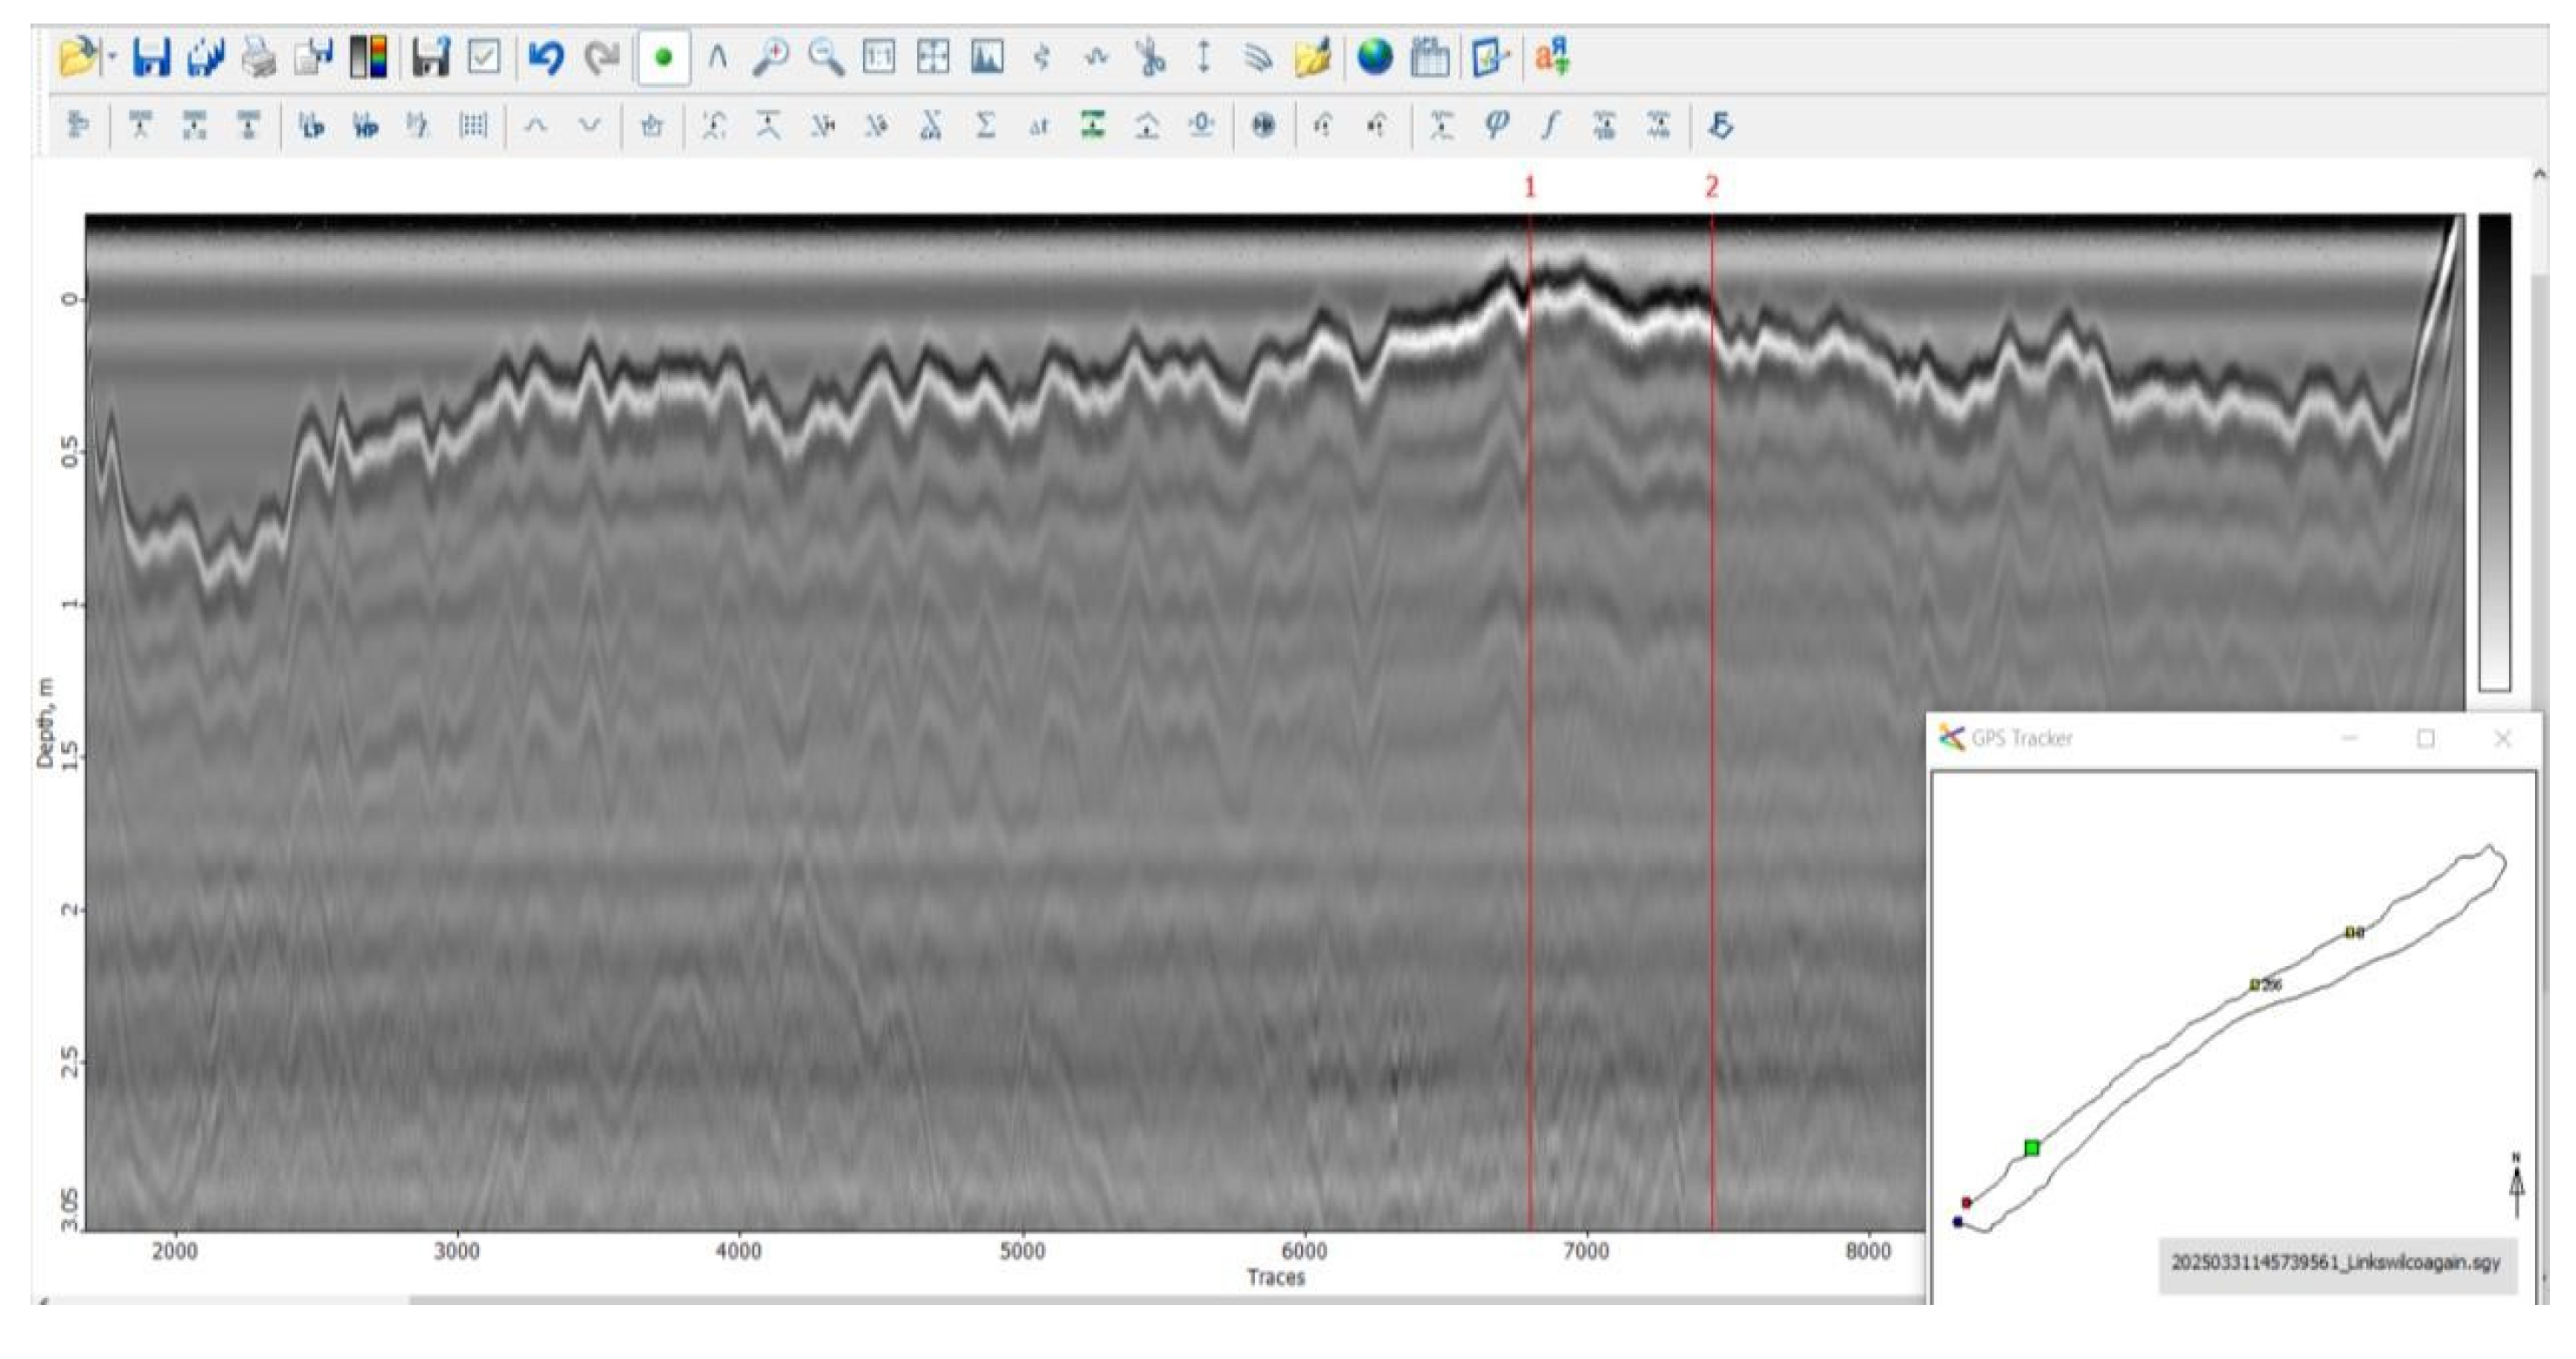
Task: Open the color palette icon
Action: 368,57
